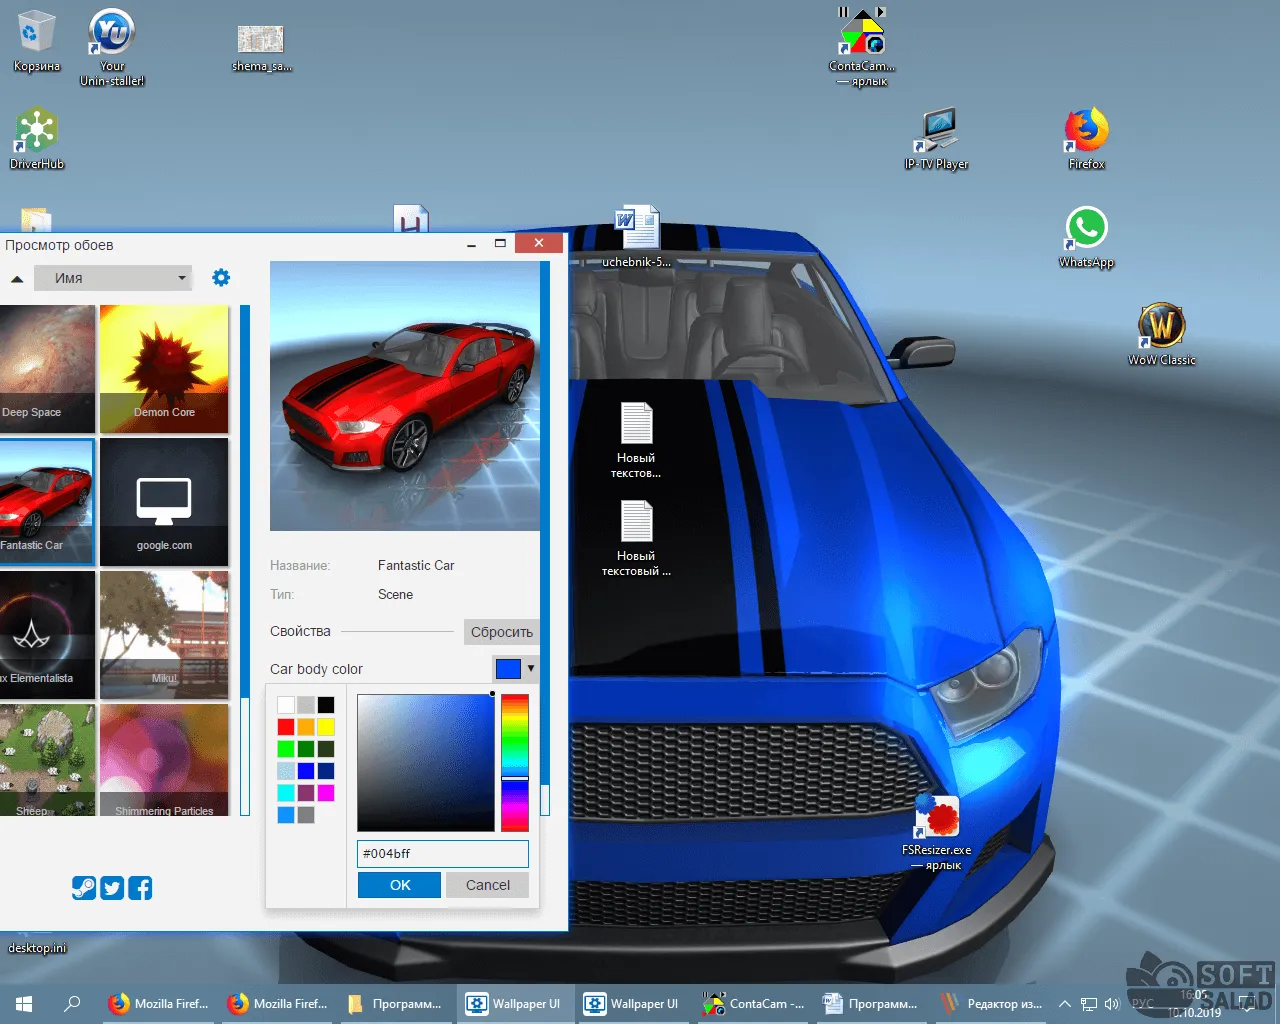This screenshot has height=1024, width=1280.
Task: Open wallpaper browser settings gear
Action: coord(221,278)
